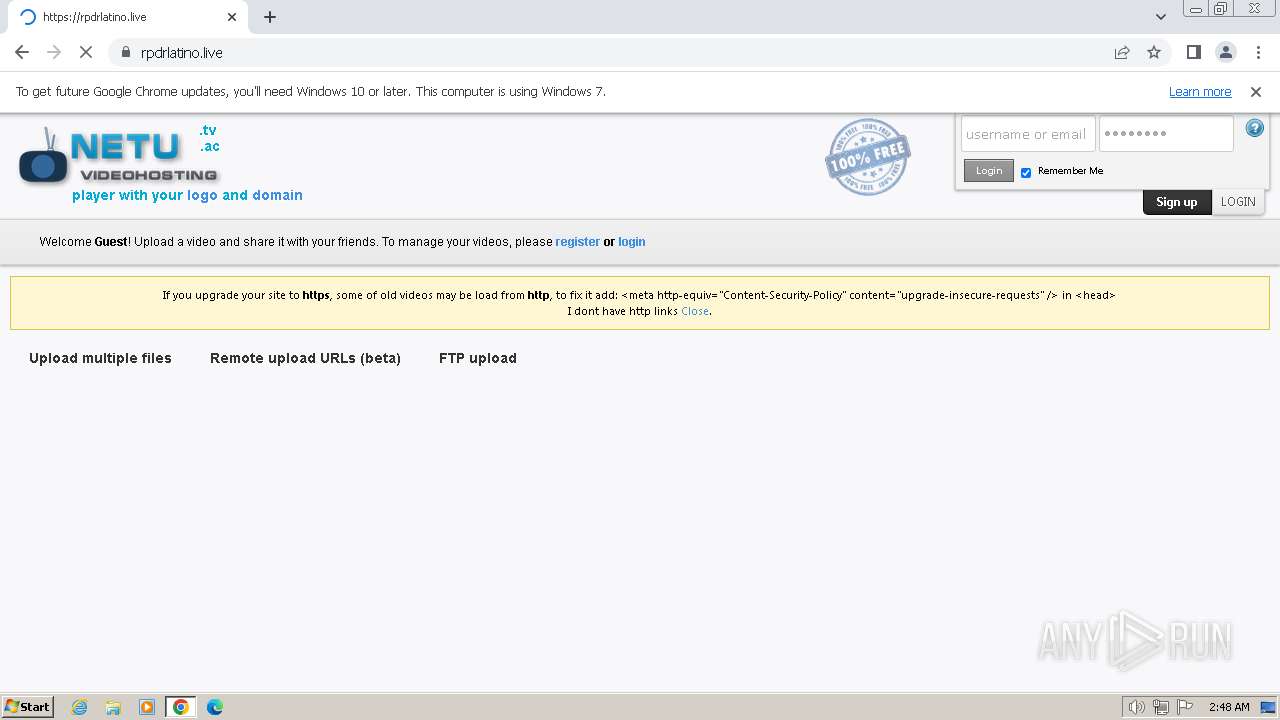Open the Chrome side panel

1193,52
